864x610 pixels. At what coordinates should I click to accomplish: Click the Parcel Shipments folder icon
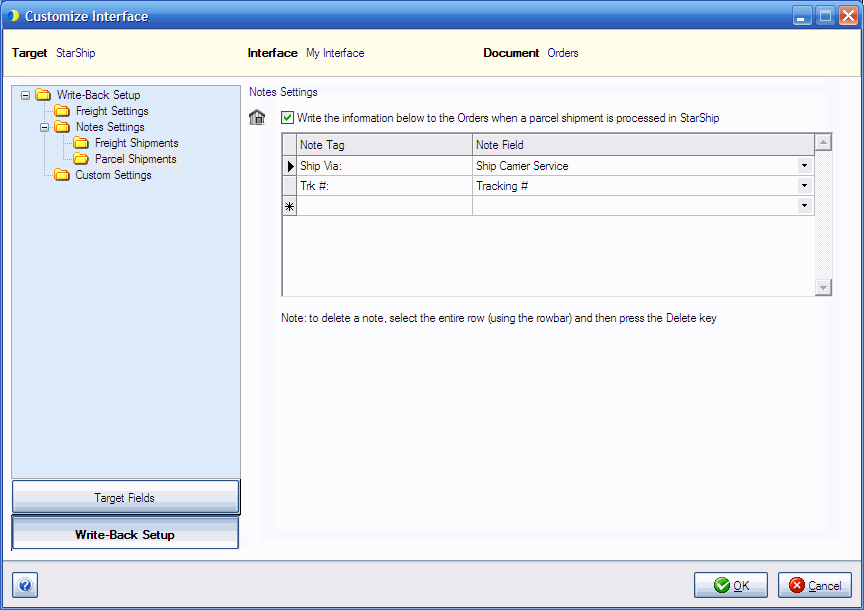point(81,159)
